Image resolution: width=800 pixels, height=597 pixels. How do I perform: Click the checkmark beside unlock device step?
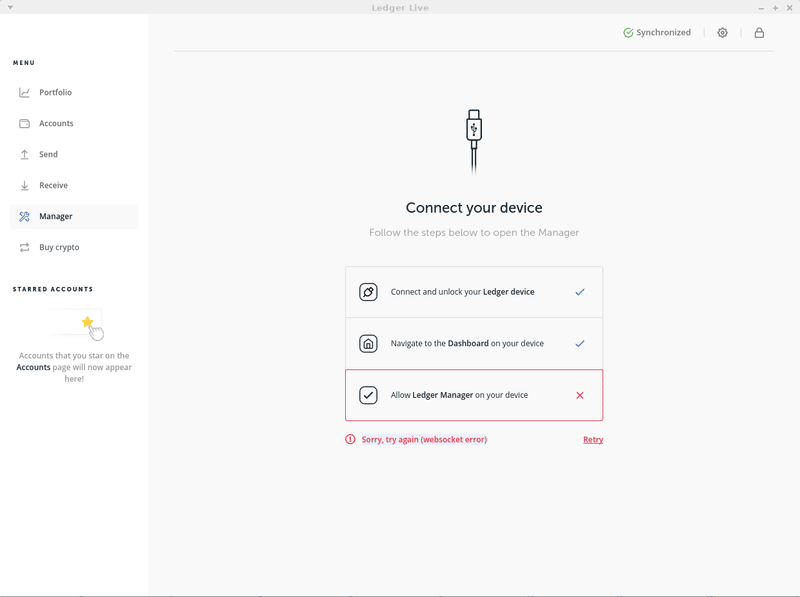[x=580, y=291]
